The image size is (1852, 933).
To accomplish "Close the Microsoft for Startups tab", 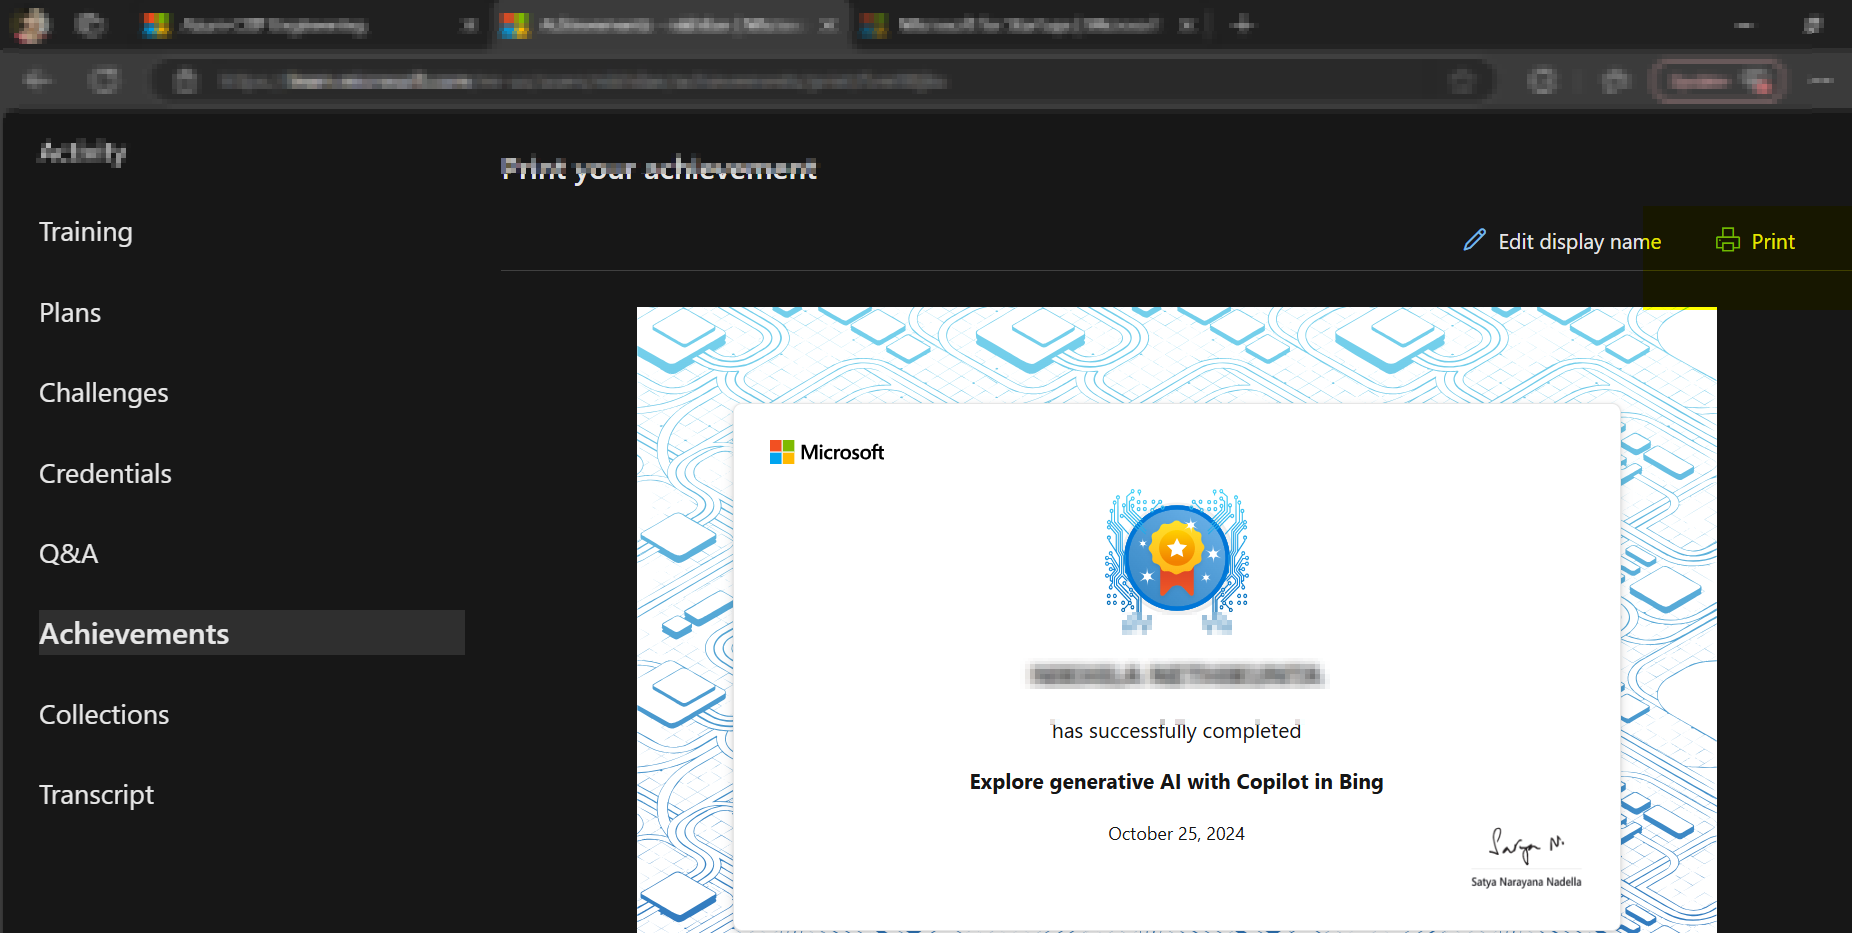I will coord(1187,25).
